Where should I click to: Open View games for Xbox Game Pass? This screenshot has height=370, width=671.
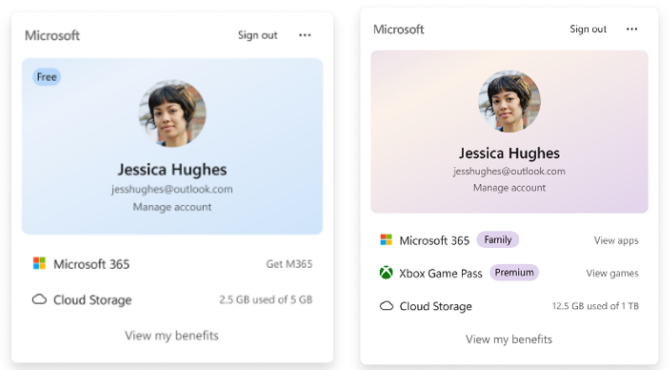(612, 273)
